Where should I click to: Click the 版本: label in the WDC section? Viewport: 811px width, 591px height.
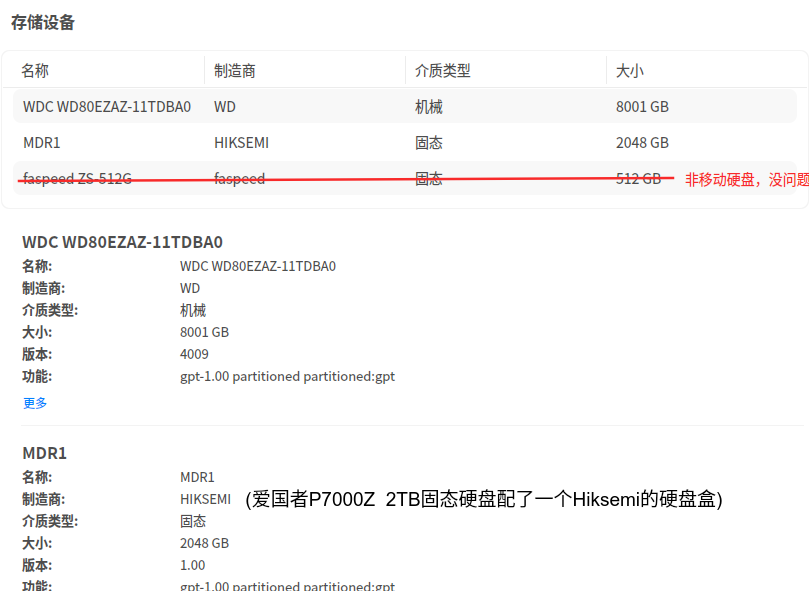tap(37, 354)
